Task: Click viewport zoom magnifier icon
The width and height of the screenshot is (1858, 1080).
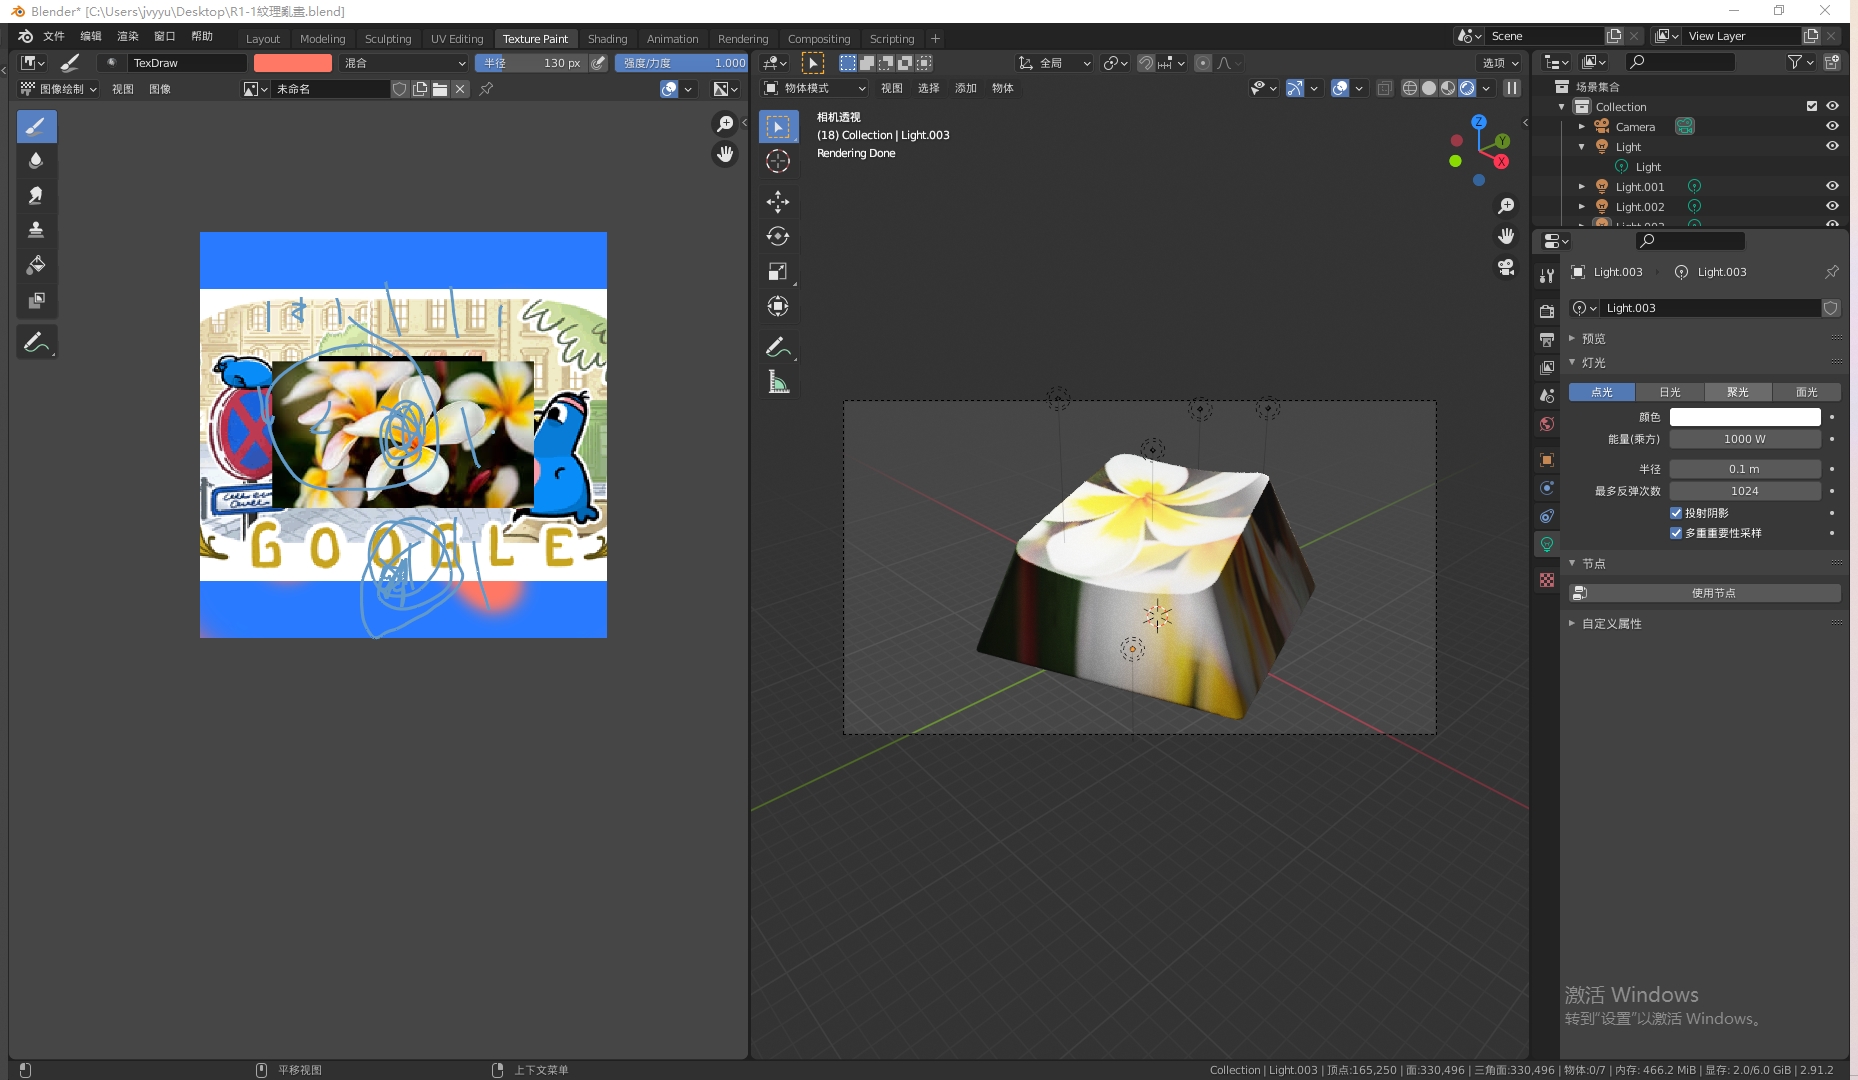Action: pos(1506,206)
